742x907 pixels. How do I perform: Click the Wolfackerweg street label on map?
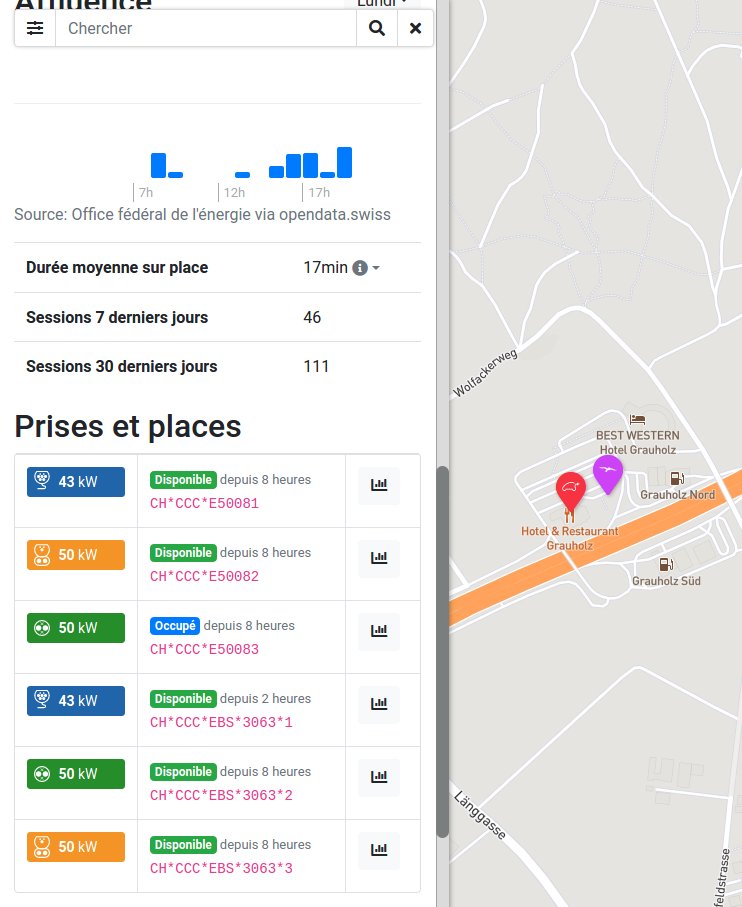(485, 374)
